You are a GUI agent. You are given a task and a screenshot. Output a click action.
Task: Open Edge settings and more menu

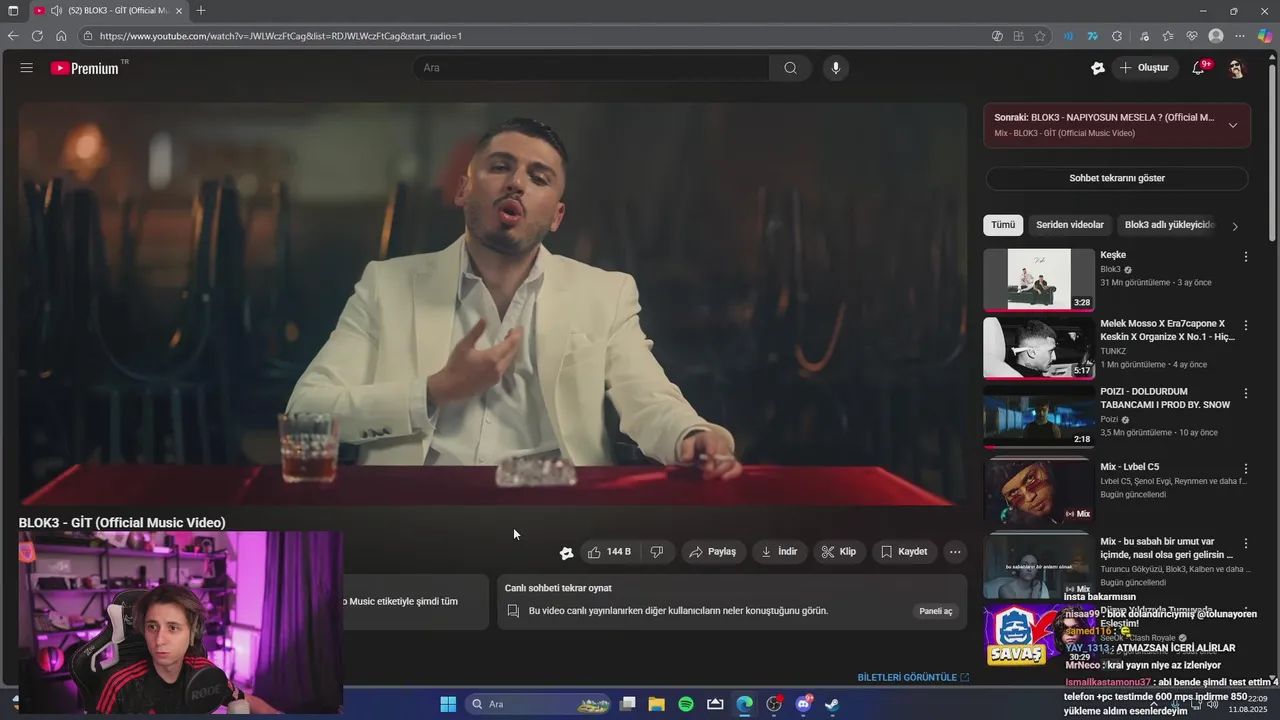pos(1241,36)
